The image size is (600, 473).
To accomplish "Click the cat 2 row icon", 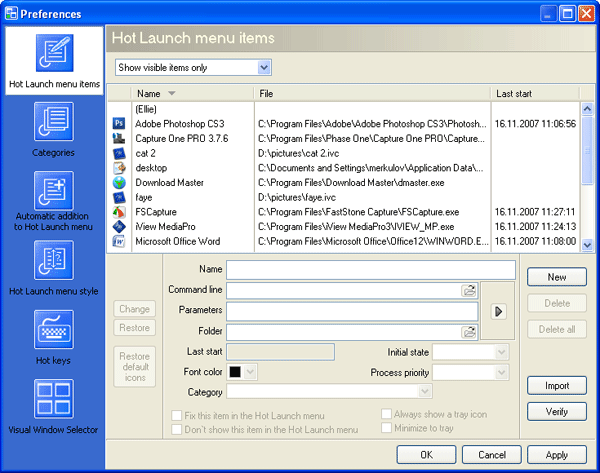I will click(119, 153).
